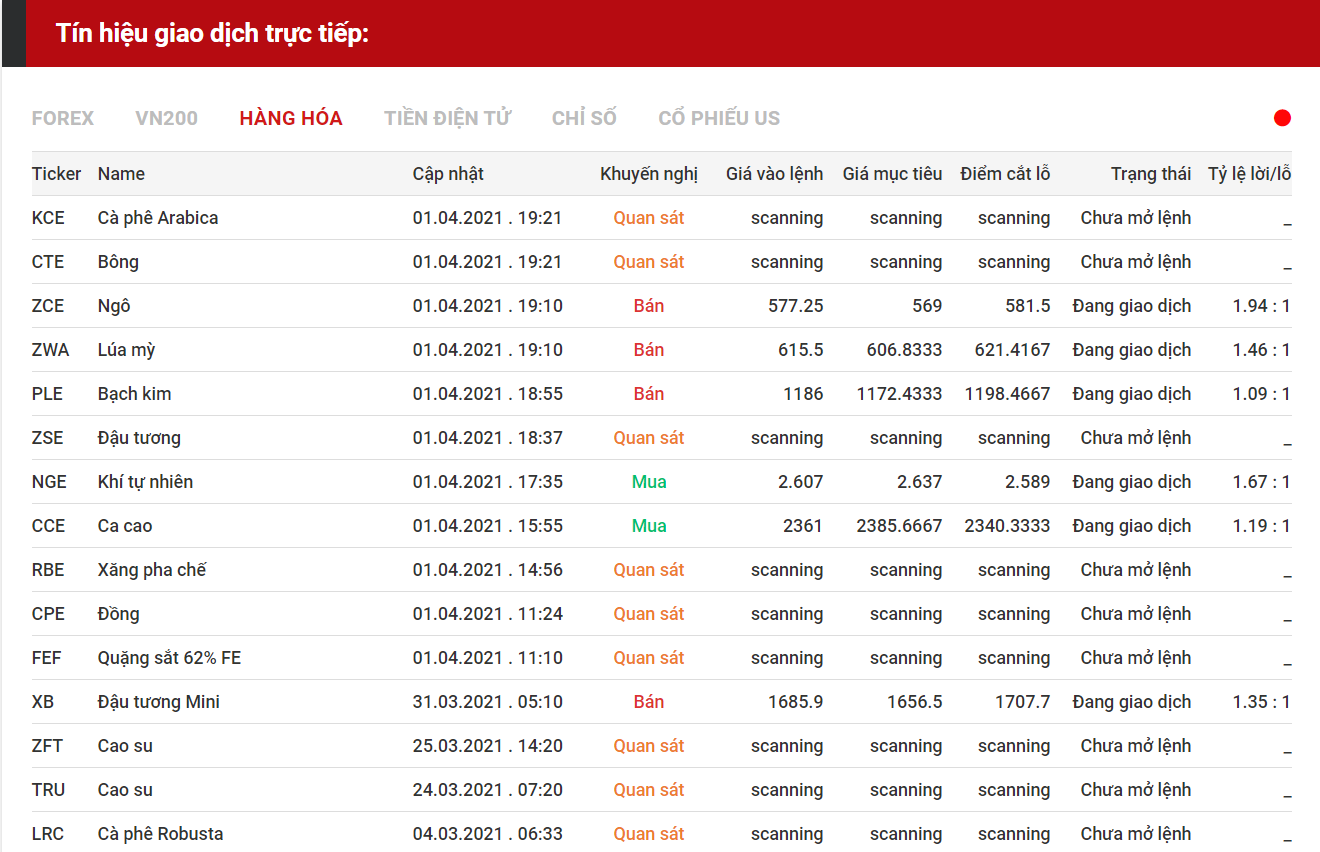1320x852 pixels.
Task: Open the TIỀN ĐIỆN TỬ tab
Action: click(x=447, y=118)
